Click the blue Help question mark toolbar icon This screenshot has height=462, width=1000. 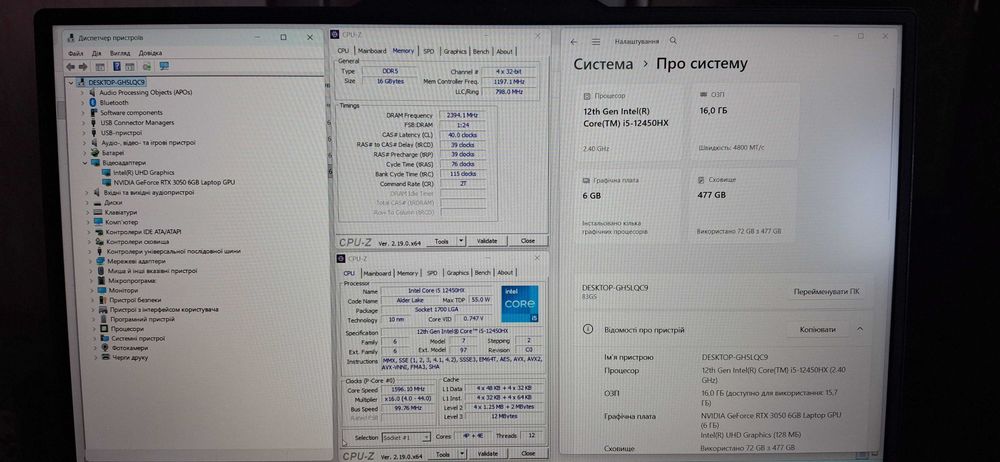(117, 66)
